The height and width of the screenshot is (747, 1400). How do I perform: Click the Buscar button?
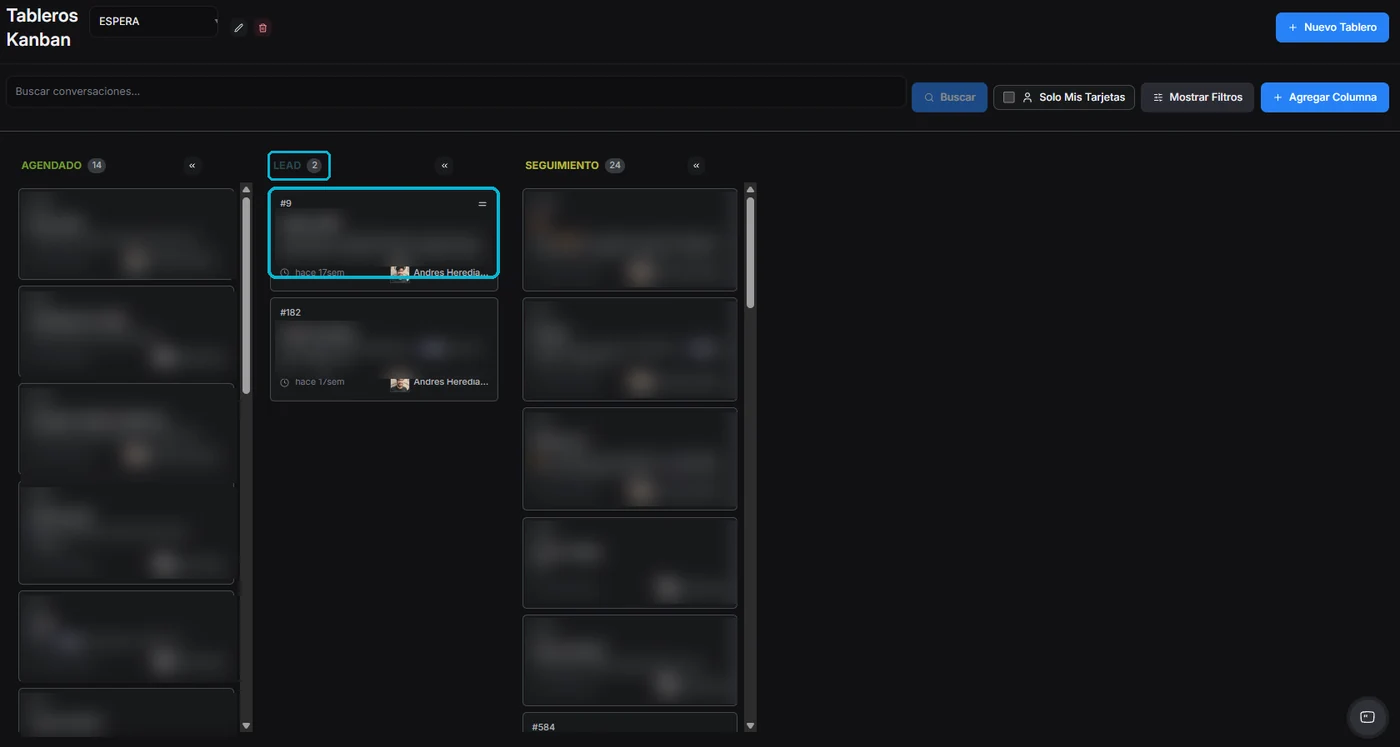pos(949,97)
